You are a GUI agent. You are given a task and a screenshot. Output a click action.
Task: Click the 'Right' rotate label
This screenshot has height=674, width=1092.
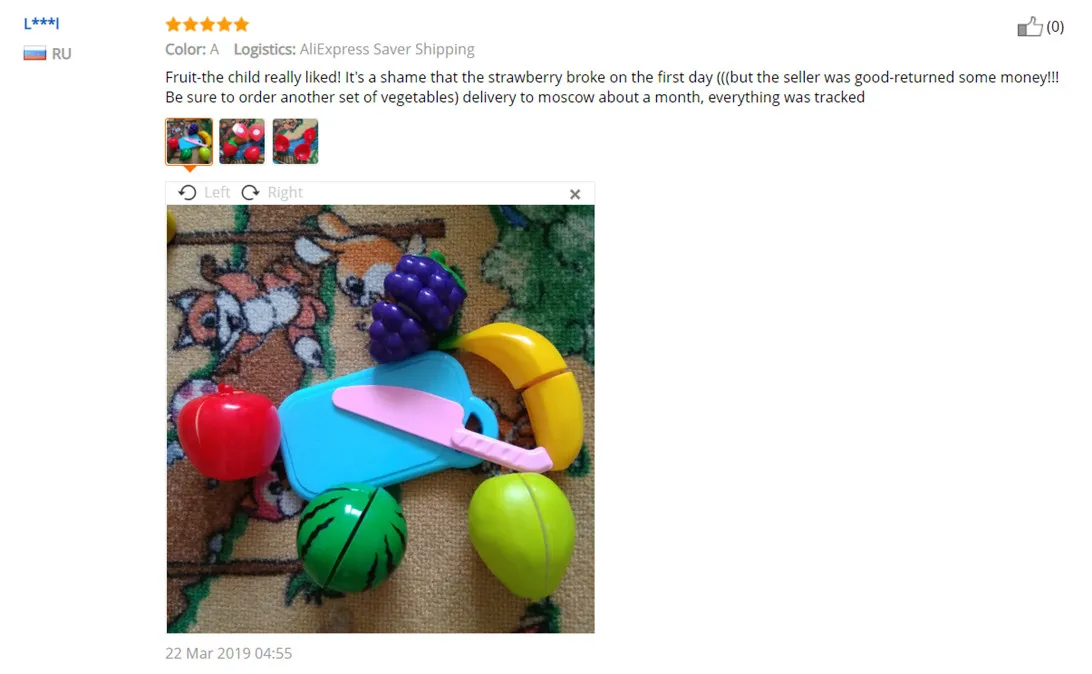(x=285, y=192)
